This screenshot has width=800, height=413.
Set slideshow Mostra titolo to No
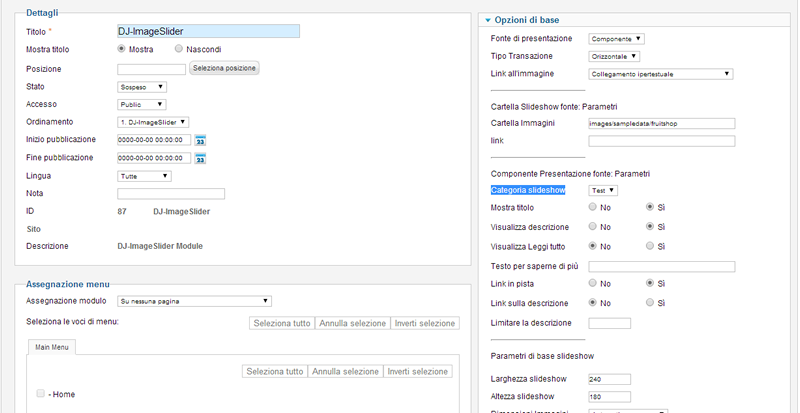592,207
